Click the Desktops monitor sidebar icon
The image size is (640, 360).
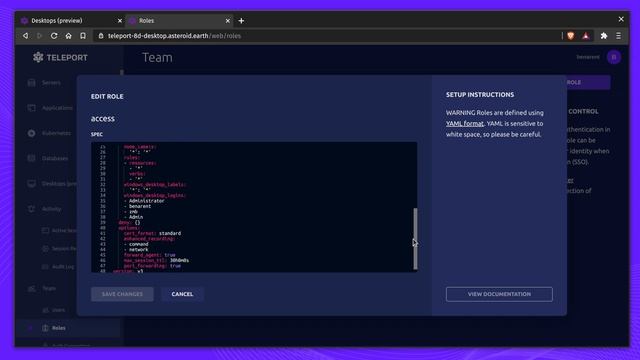31,184
